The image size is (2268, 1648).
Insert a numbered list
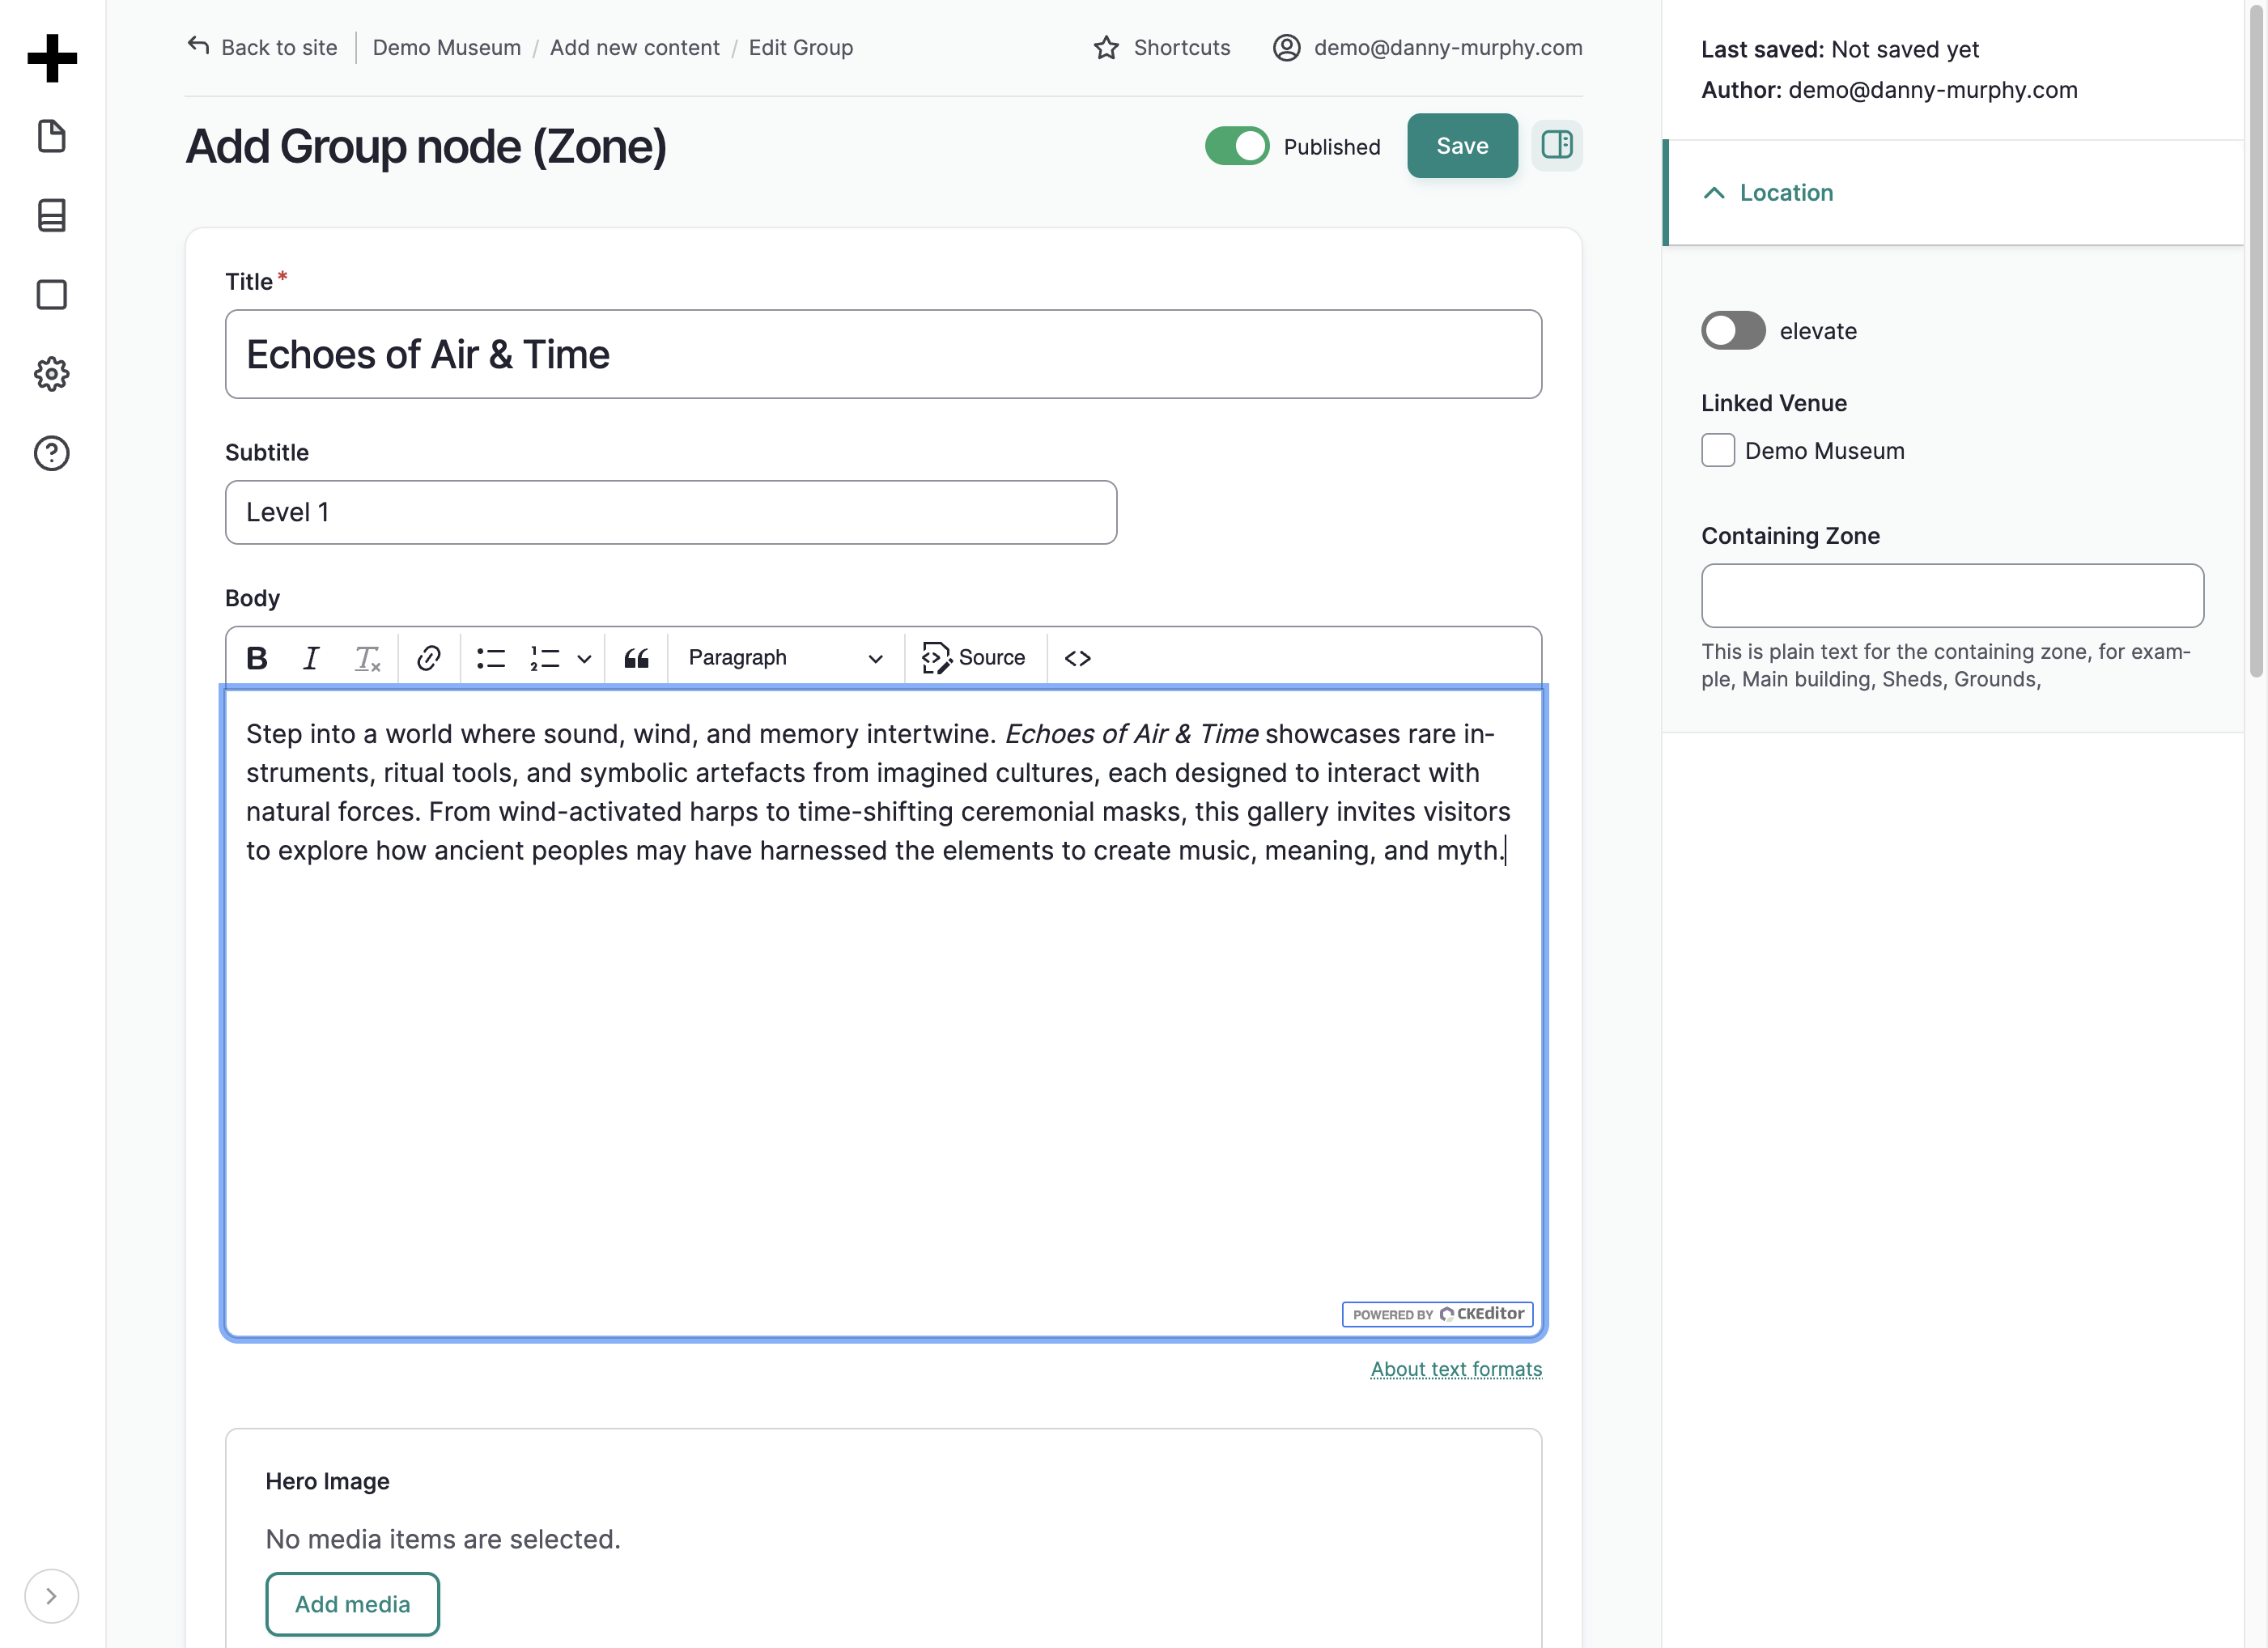click(545, 657)
